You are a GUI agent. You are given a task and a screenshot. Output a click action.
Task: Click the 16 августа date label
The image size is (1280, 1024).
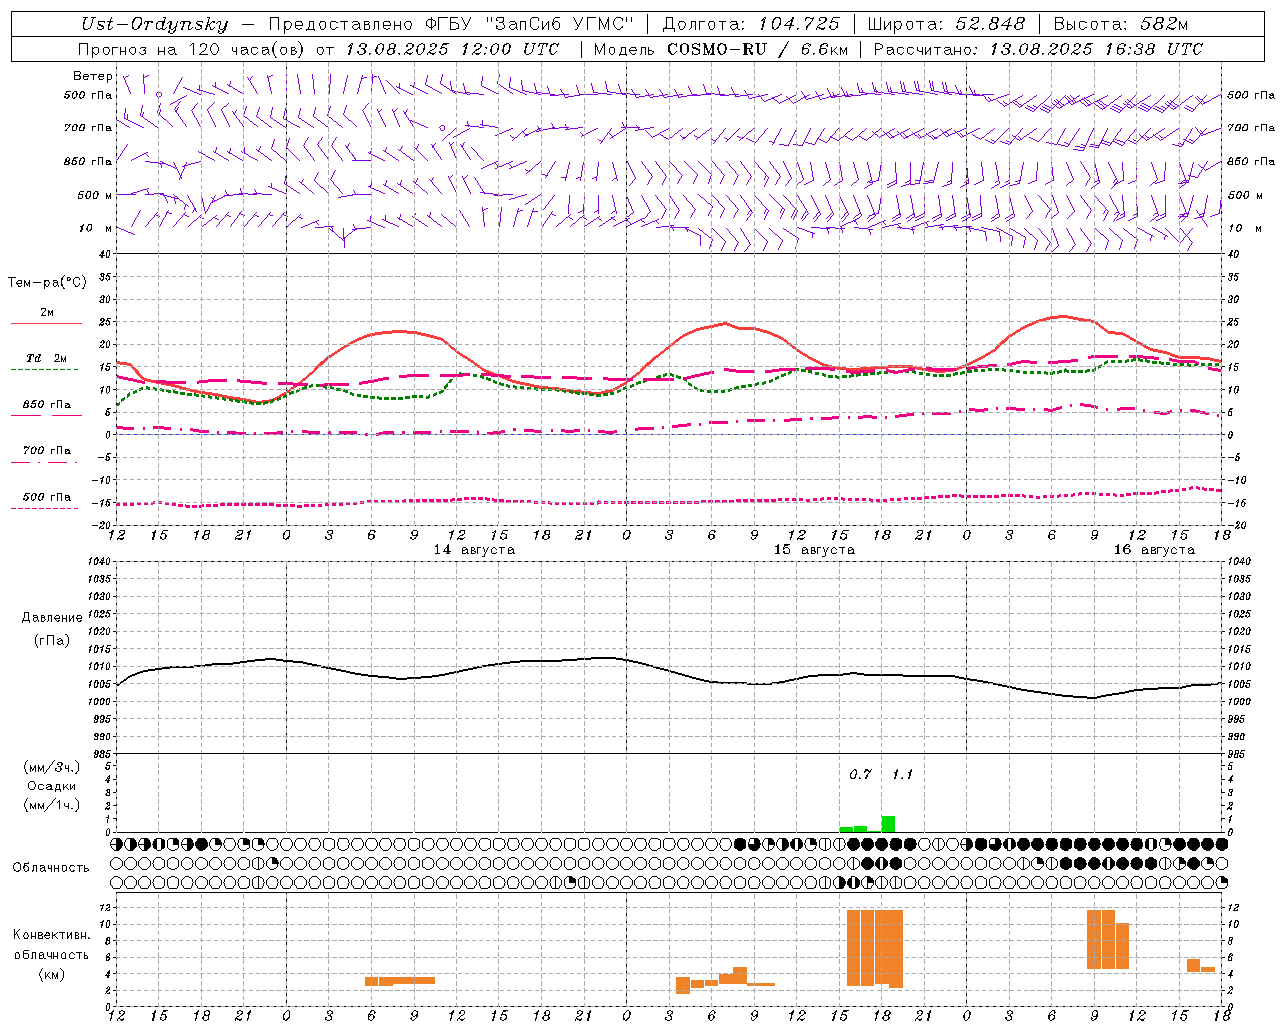tap(1154, 550)
